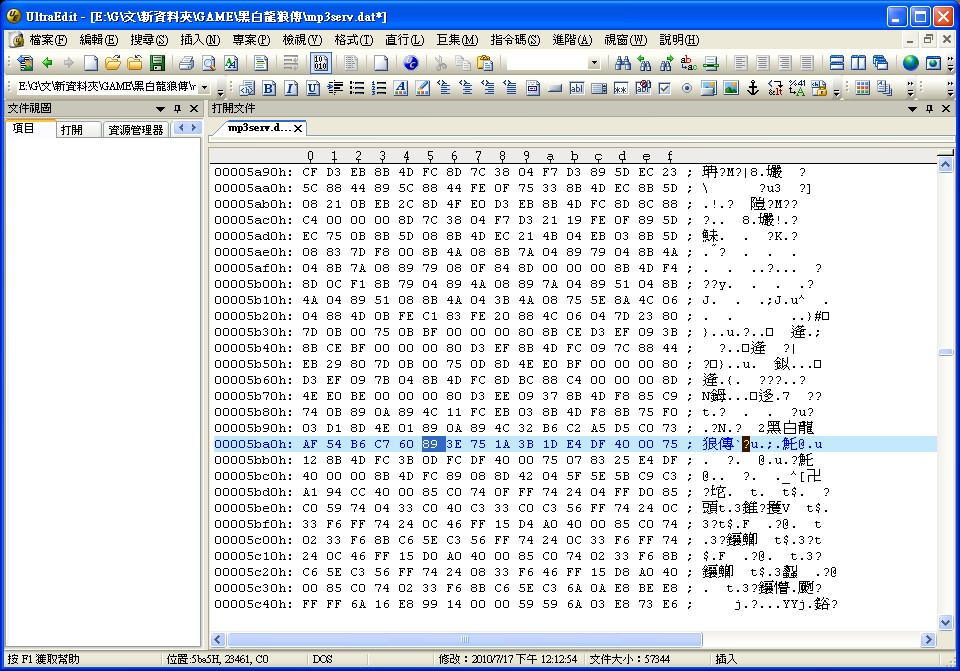The height and width of the screenshot is (671, 960).
Task: Click the Replace icon with red abc
Action: coord(689,62)
